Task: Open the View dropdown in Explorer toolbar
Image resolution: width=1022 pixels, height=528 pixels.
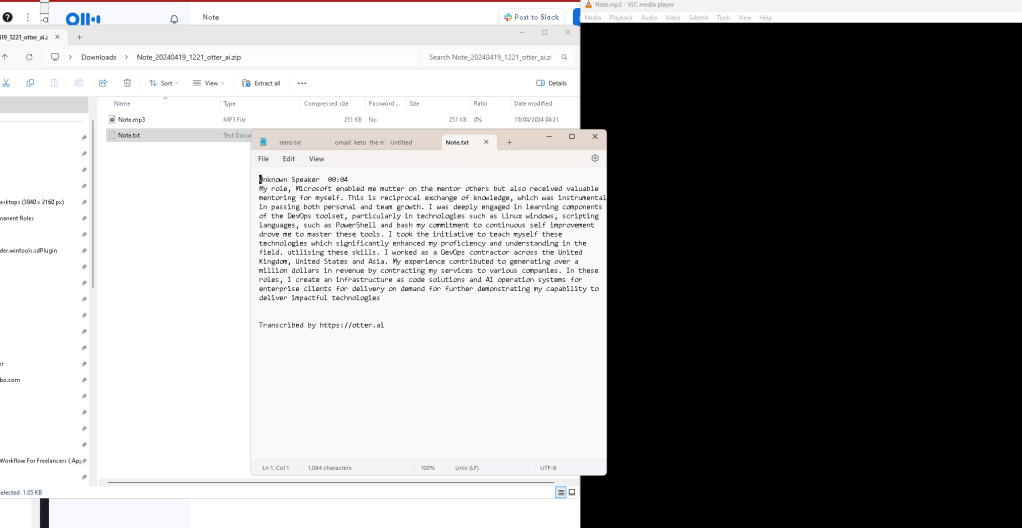Action: [x=210, y=83]
